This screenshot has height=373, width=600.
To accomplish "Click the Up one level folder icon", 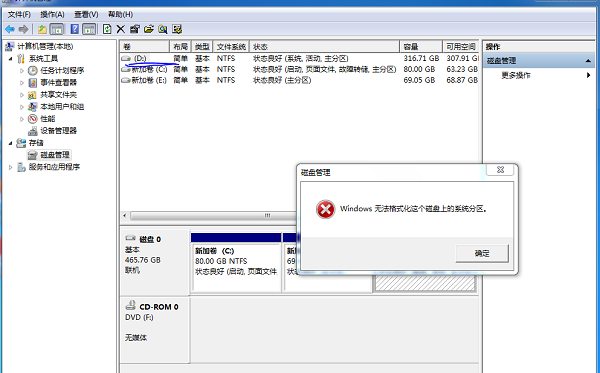I will (42, 29).
